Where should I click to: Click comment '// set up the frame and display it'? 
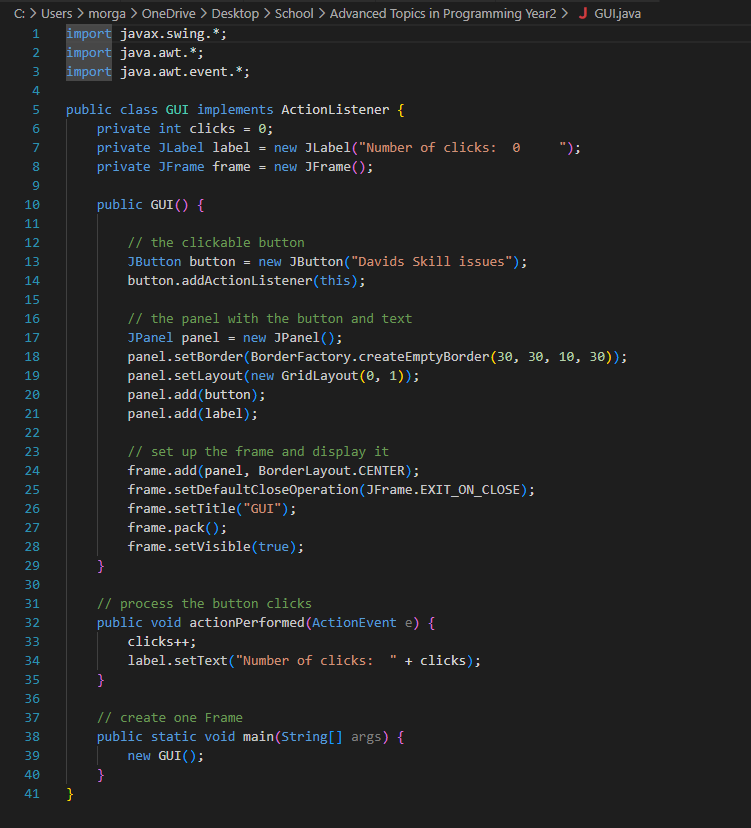pos(258,452)
